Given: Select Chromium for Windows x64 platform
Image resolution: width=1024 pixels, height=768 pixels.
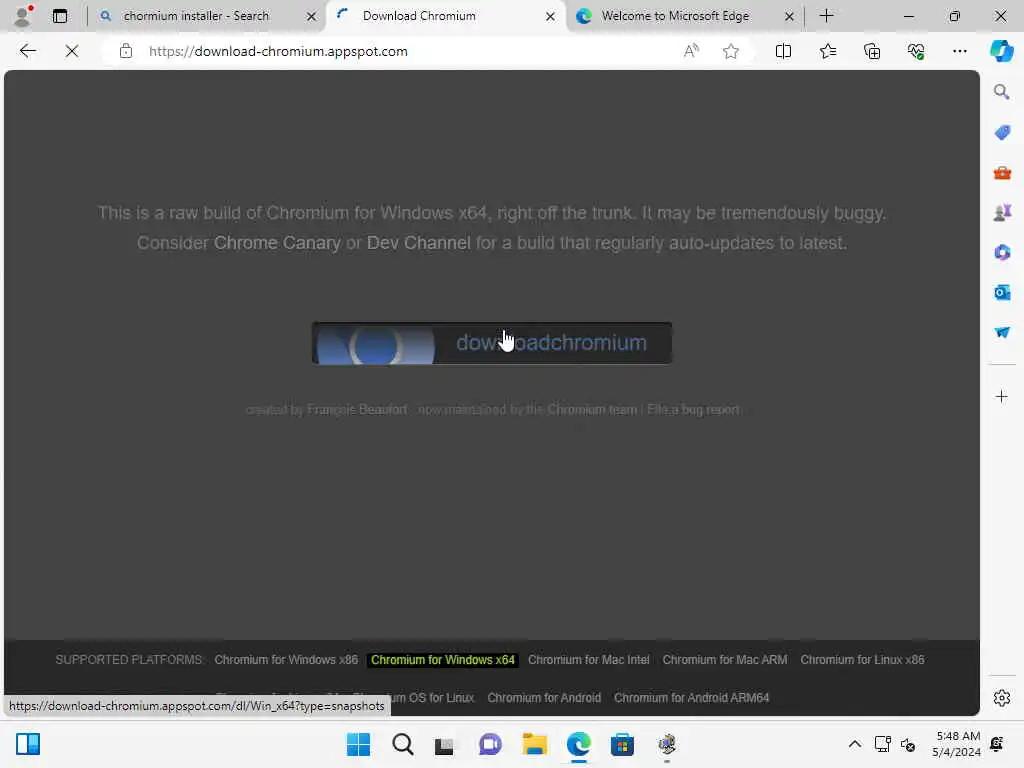Looking at the screenshot, I should 443,660.
